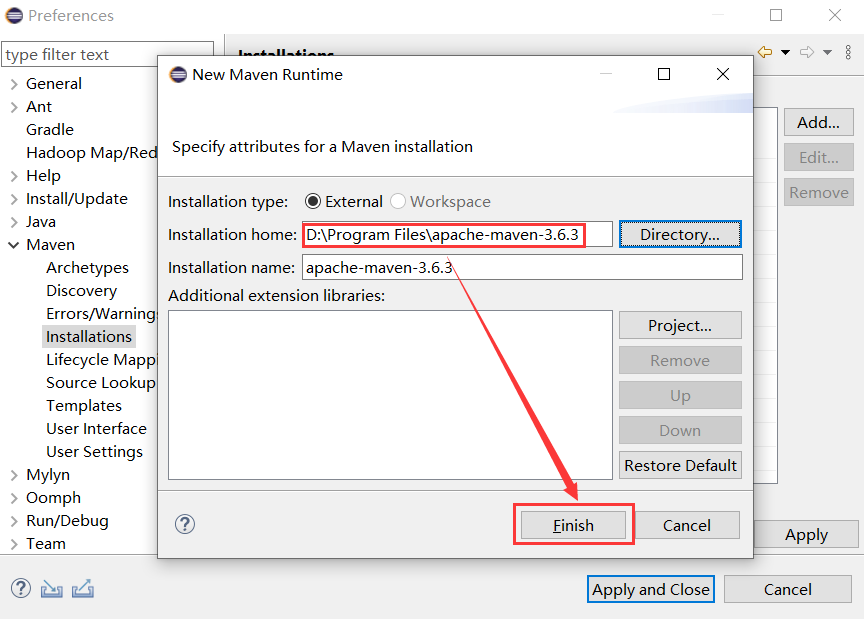Select Hadoop Map/Reduce preferences entry
864x619 pixels.
click(x=91, y=153)
